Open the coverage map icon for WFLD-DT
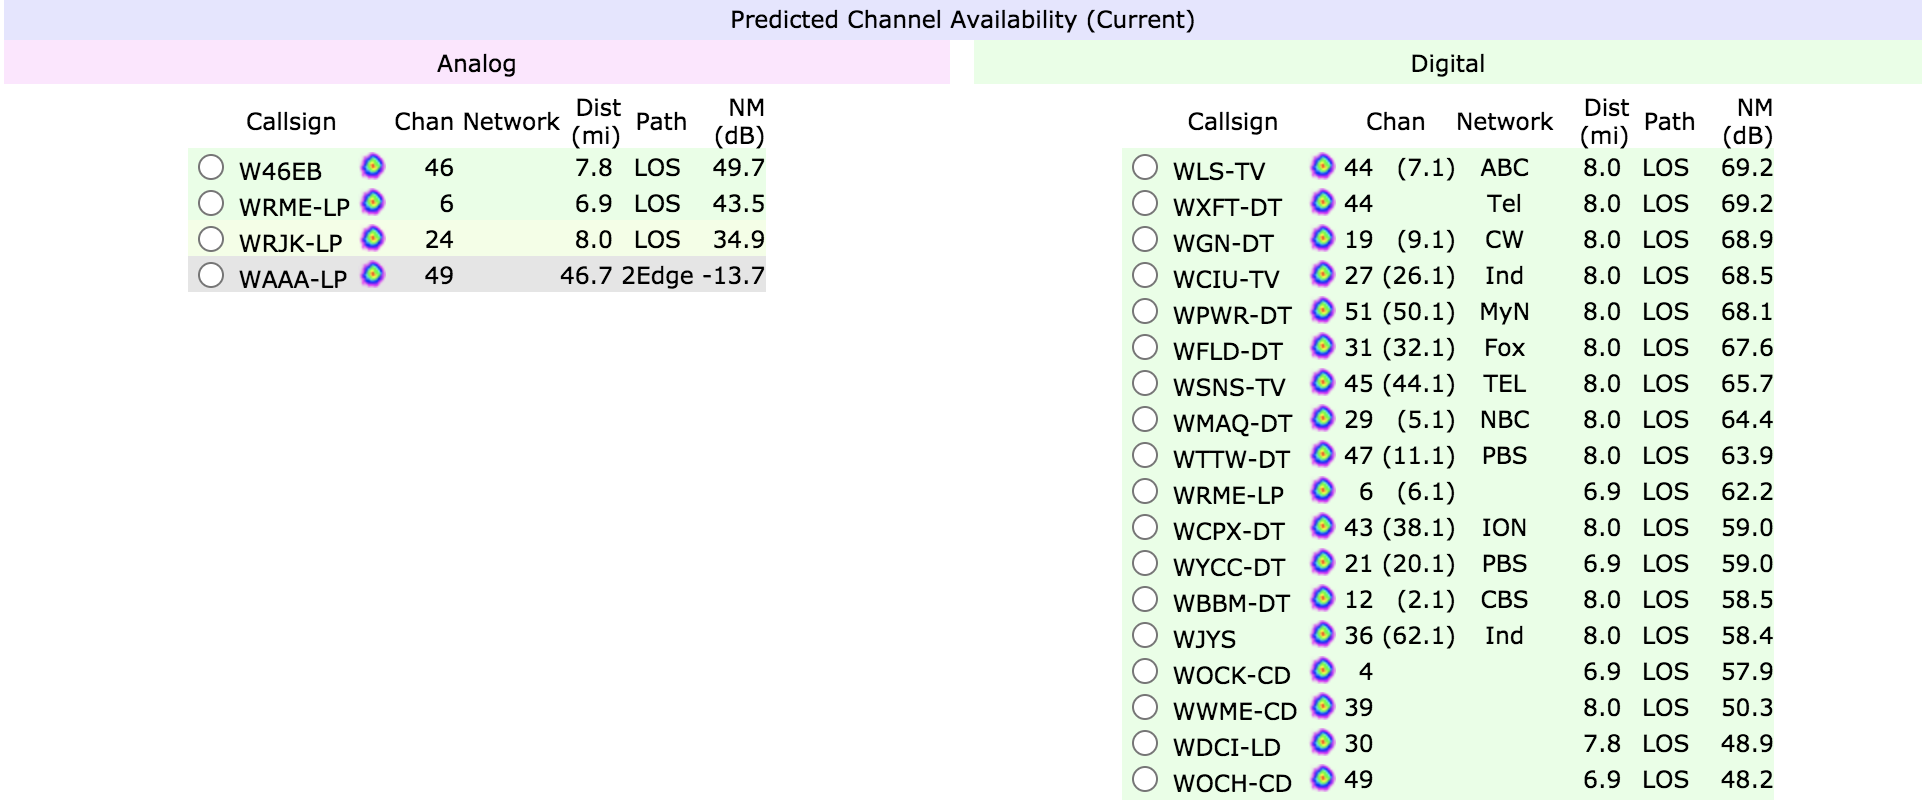Screen dimensions: 1924x800 tap(1323, 345)
